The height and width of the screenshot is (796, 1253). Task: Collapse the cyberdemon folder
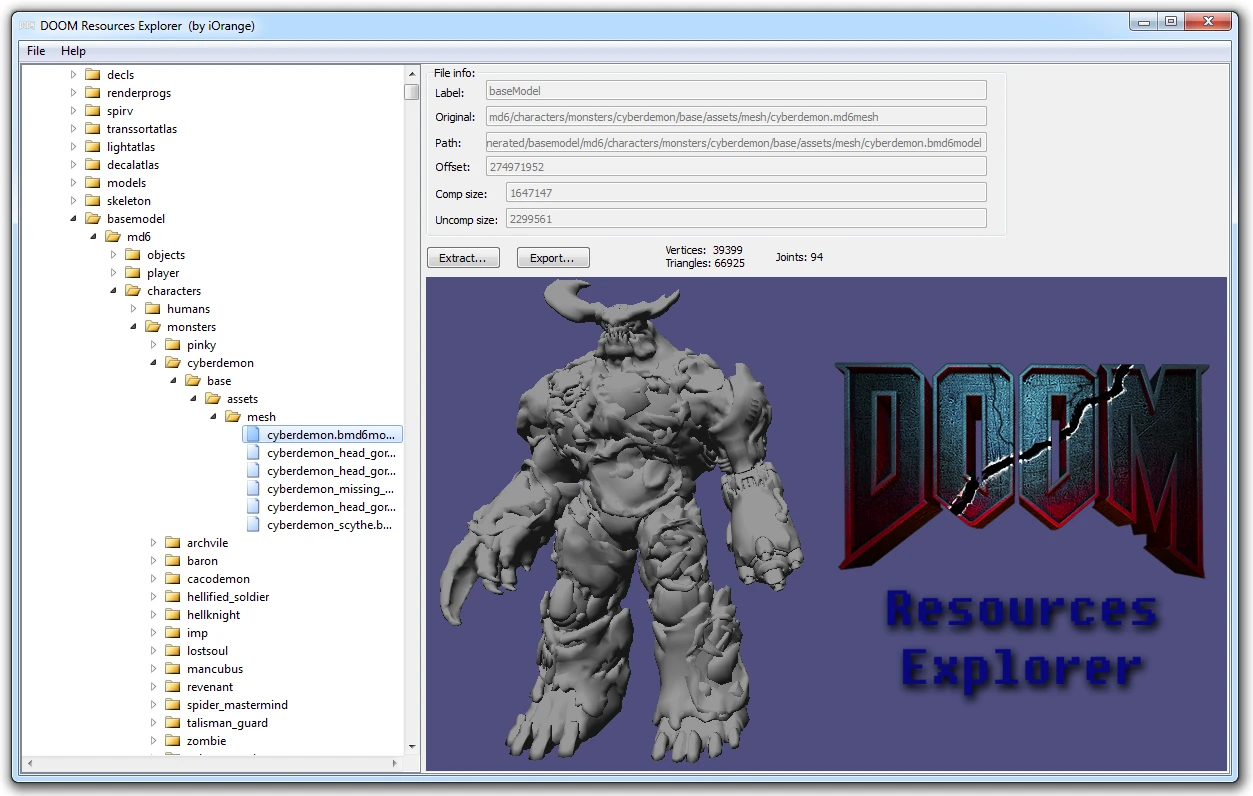click(152, 362)
